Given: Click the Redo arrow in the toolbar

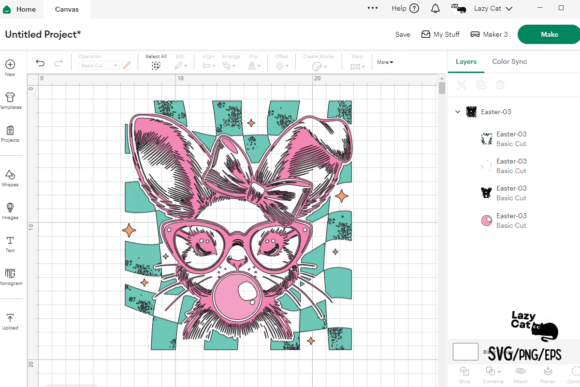Looking at the screenshot, I should 58,63.
